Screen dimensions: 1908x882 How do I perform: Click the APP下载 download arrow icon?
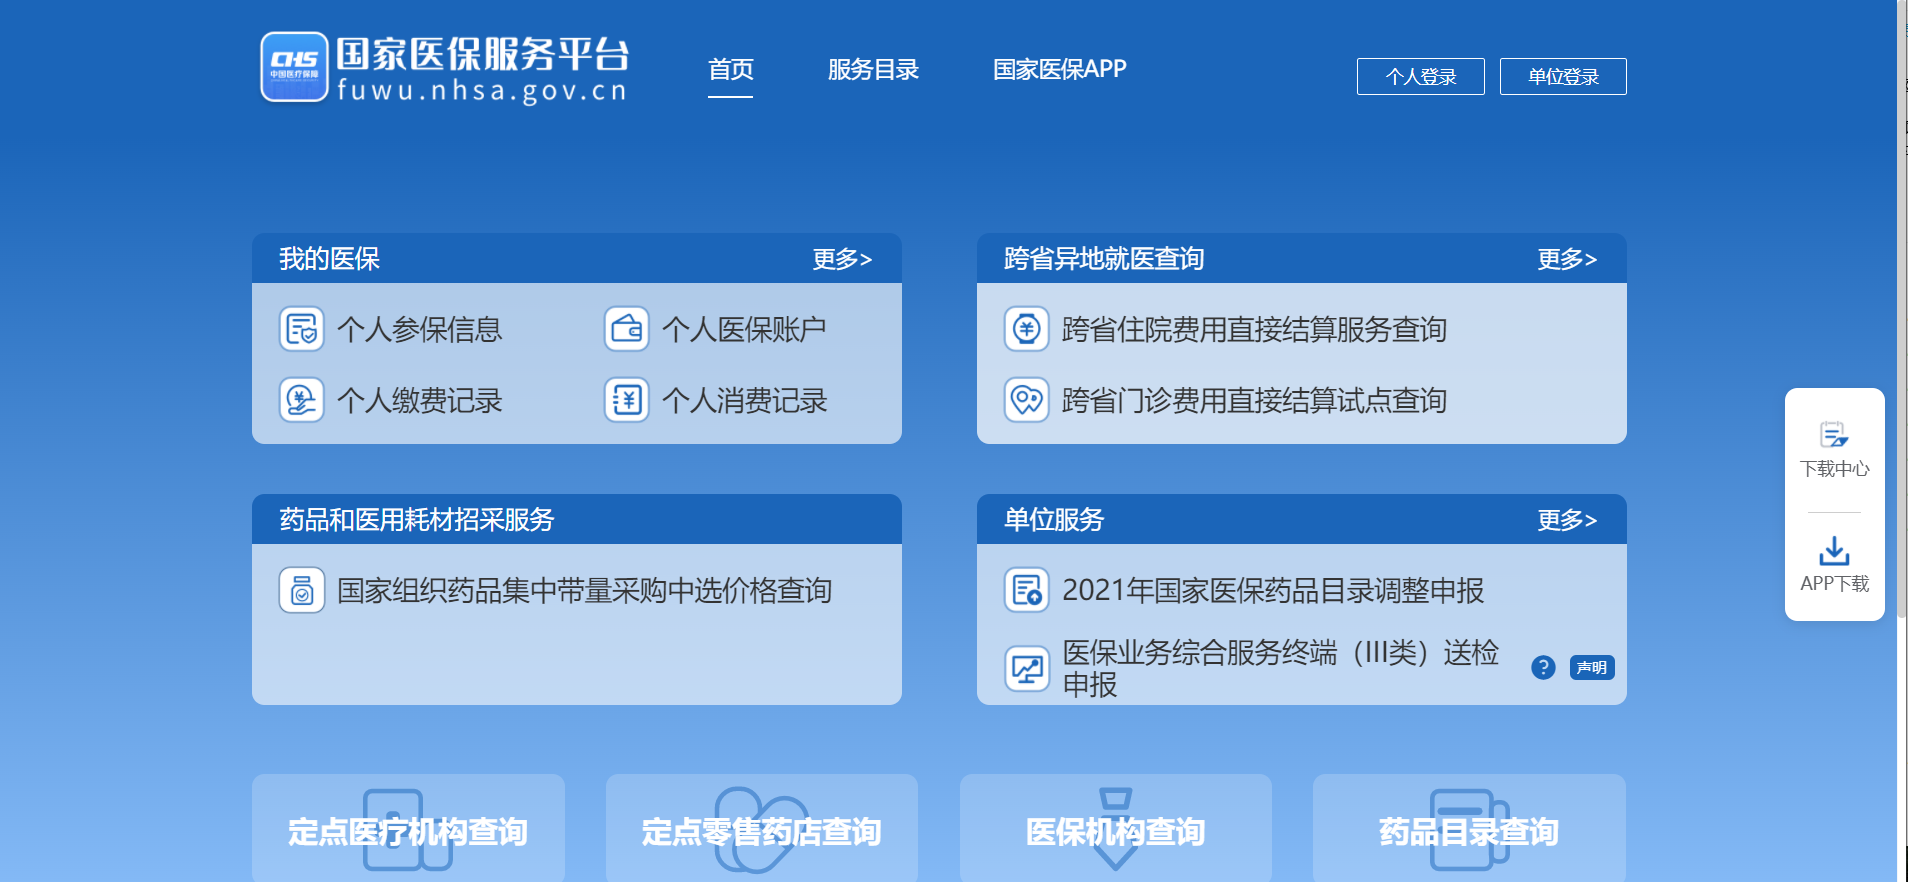point(1834,551)
